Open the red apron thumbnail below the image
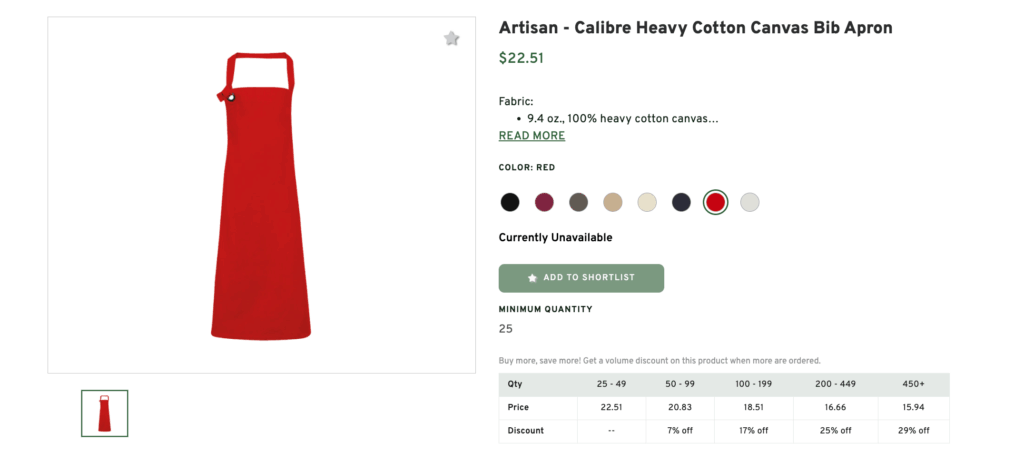This screenshot has height=452, width=1024. click(105, 413)
